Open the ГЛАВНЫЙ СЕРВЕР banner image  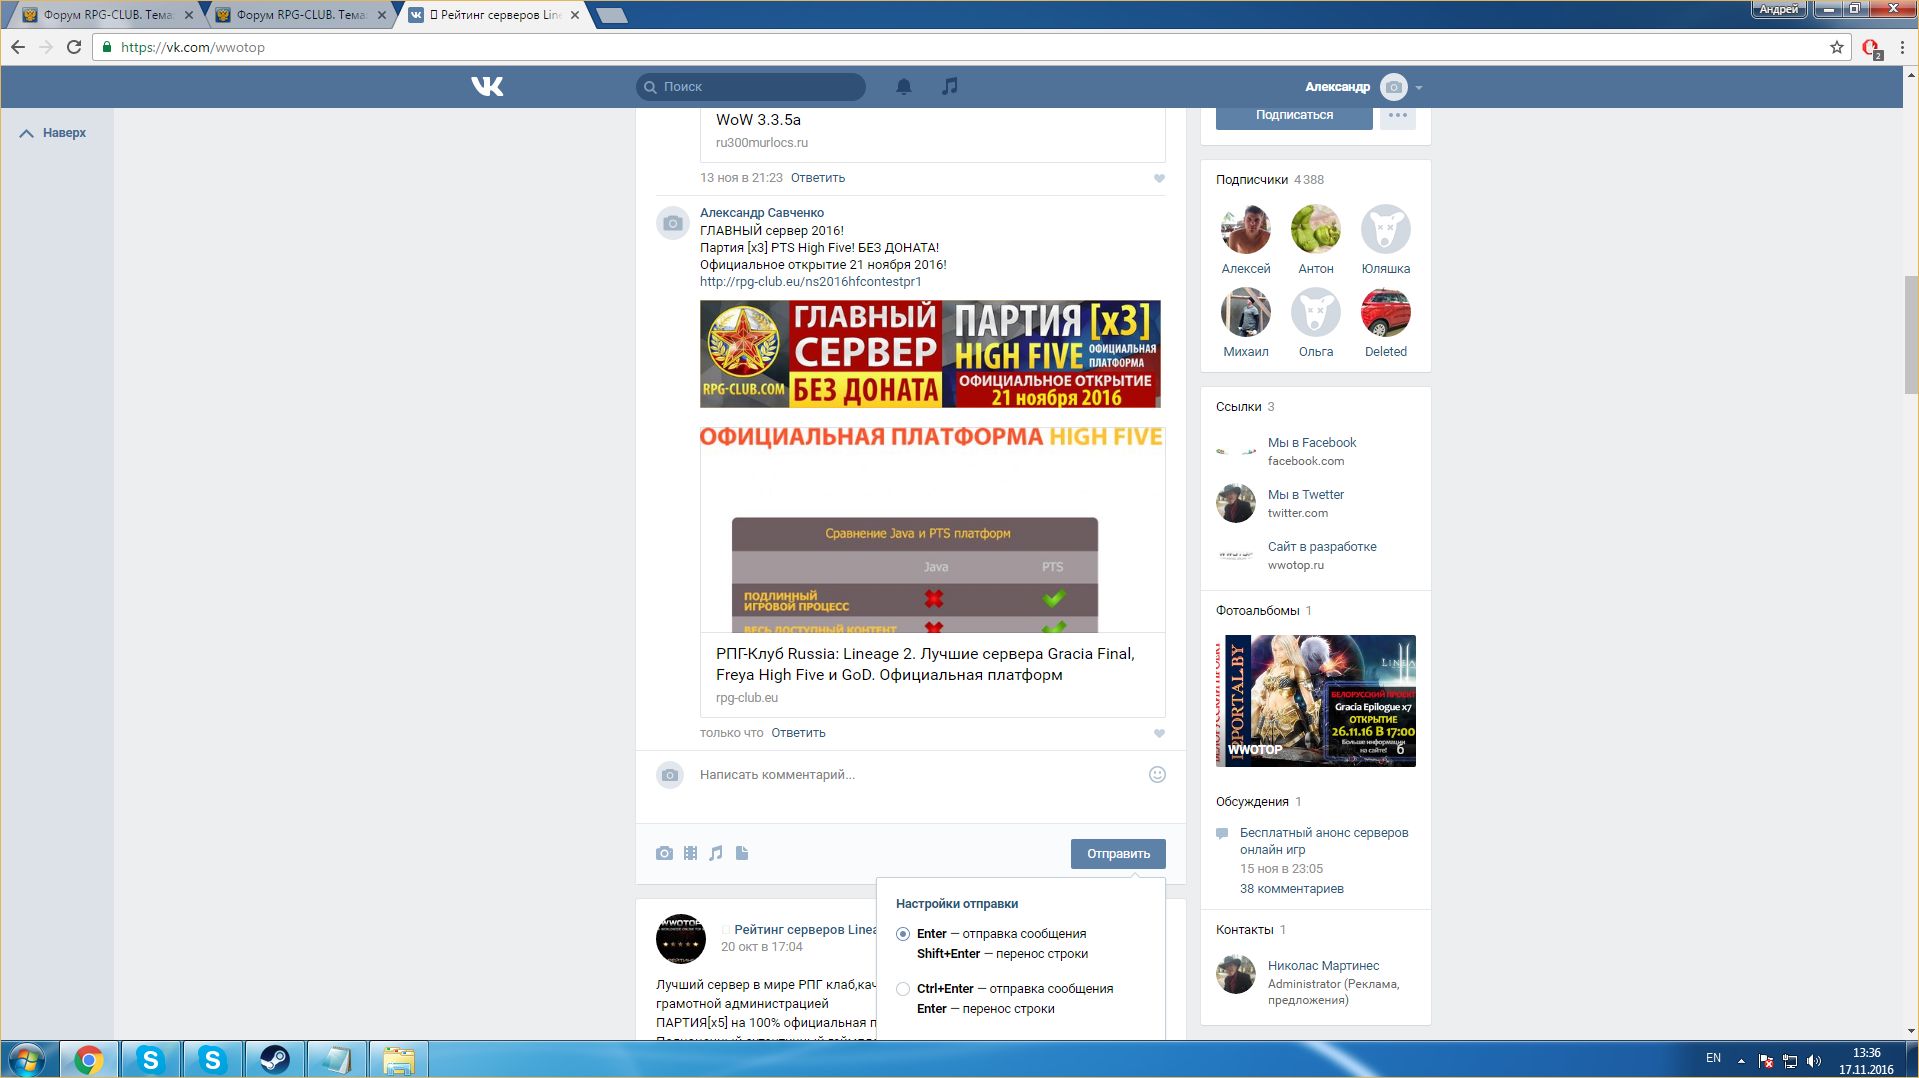(930, 354)
